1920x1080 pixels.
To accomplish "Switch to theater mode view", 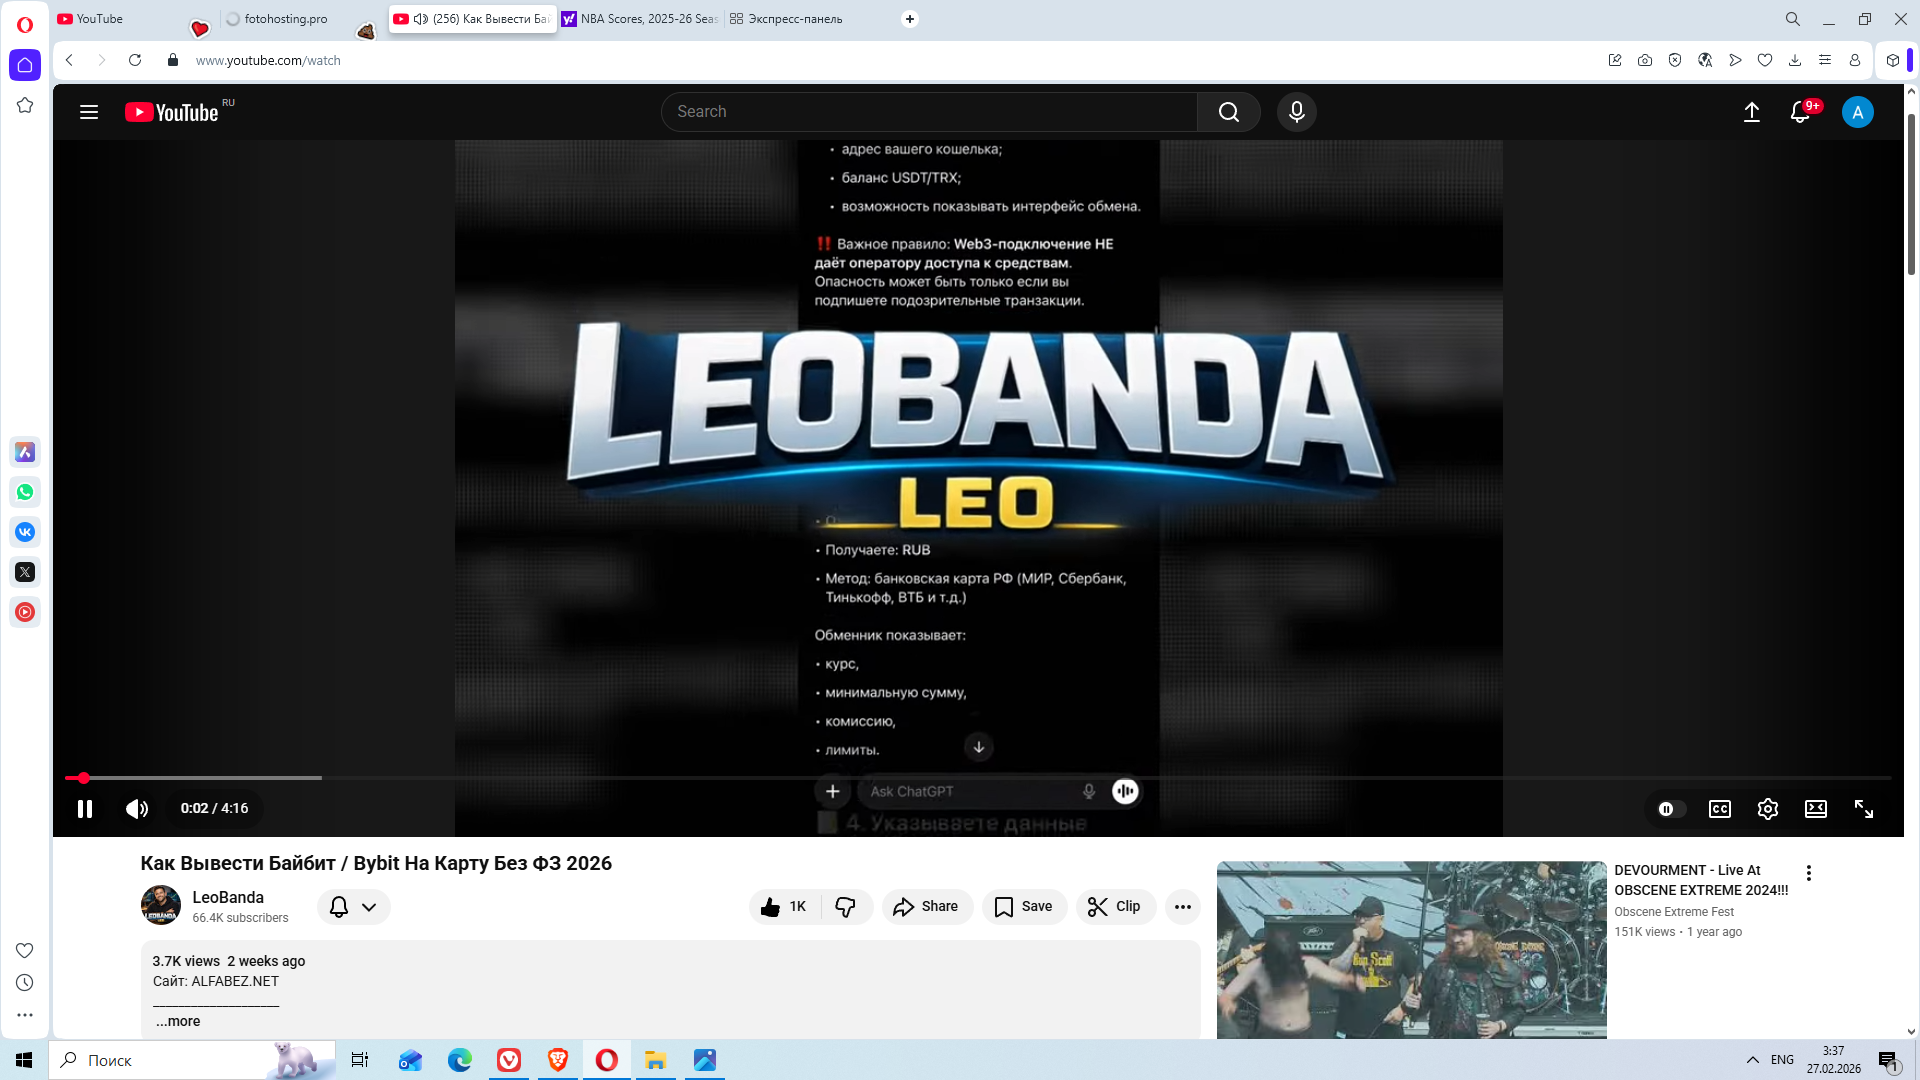I will (1815, 809).
